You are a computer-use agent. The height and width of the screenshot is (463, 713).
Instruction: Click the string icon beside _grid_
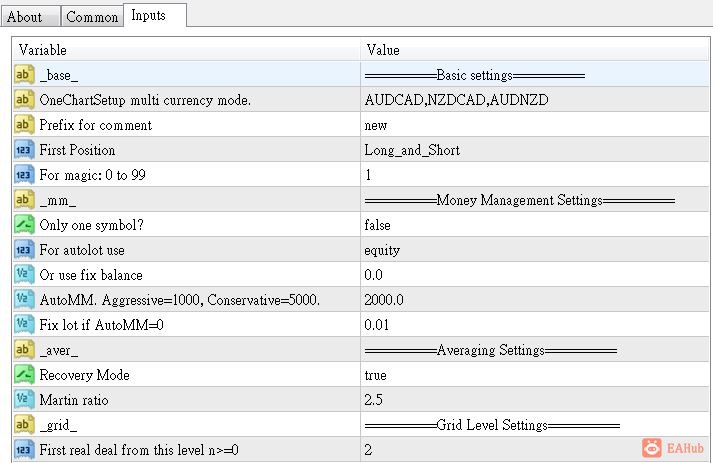tap(25, 425)
